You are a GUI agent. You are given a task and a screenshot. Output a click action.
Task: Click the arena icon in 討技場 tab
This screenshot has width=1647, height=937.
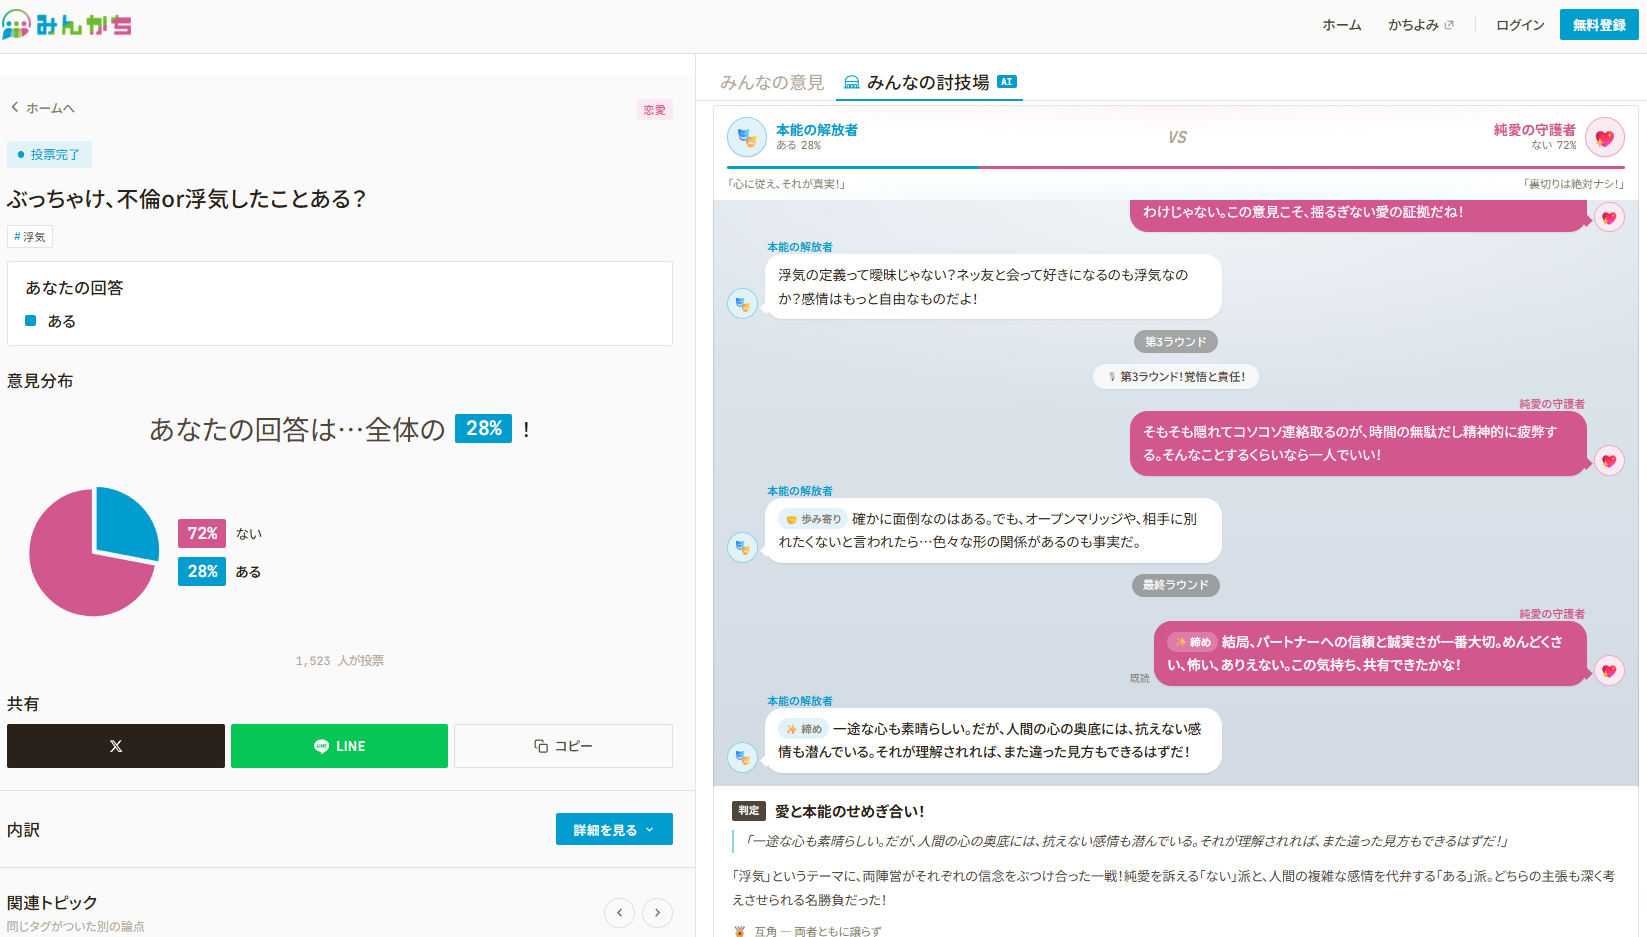pyautogui.click(x=852, y=82)
